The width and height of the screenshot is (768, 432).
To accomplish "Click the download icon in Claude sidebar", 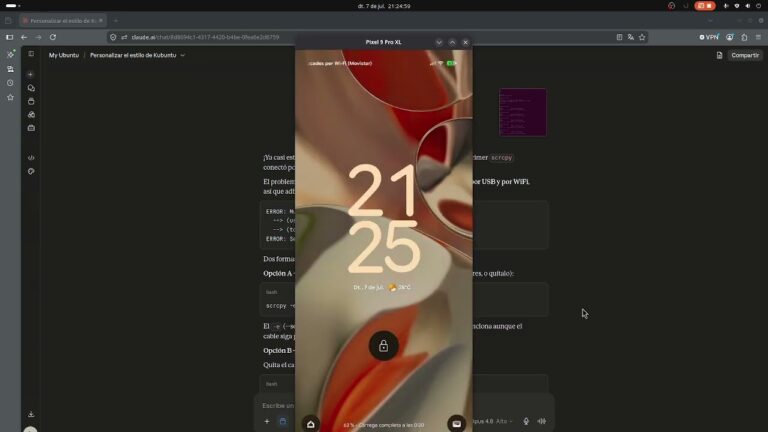I will [x=31, y=414].
